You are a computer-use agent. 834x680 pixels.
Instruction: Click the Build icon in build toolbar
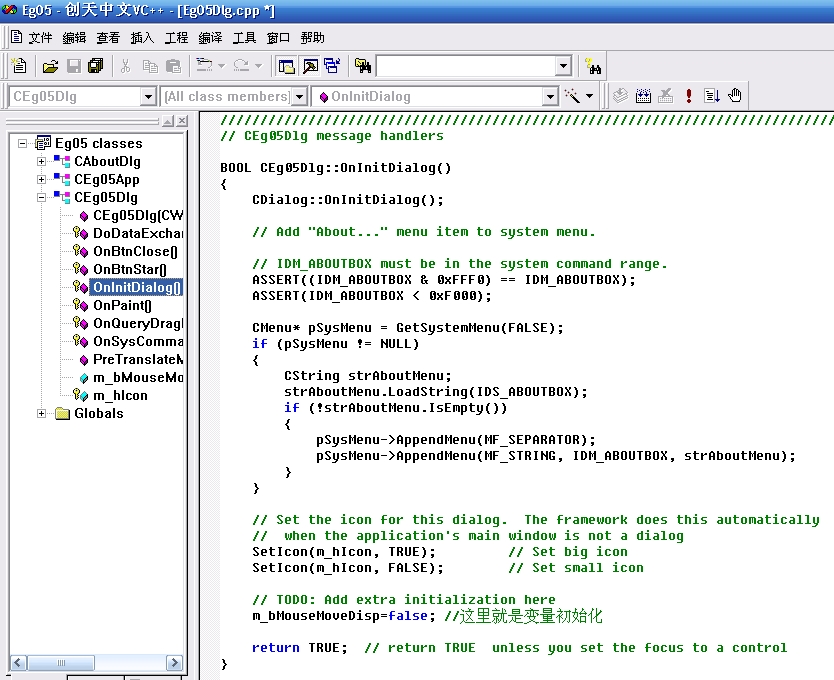coord(643,96)
